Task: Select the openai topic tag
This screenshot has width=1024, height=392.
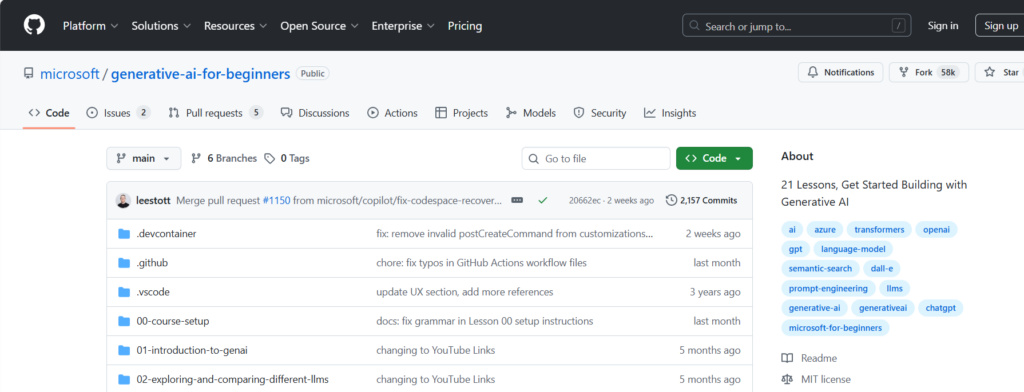Action: 936,230
